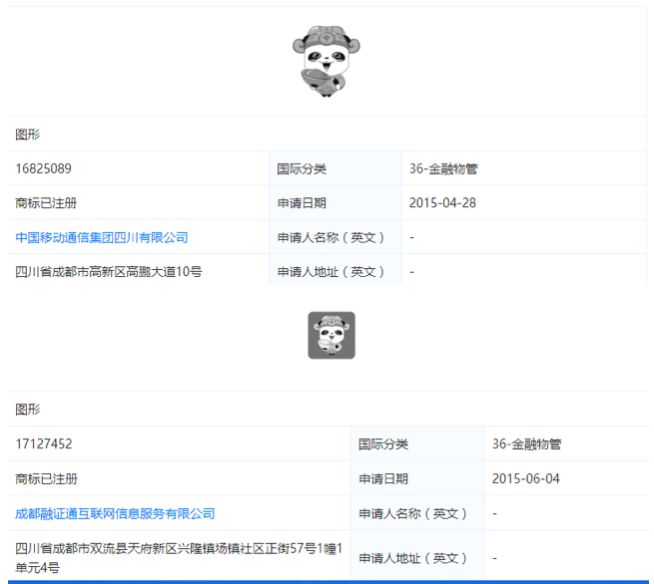Select 36-金融物管 in record 16825089

443,169
